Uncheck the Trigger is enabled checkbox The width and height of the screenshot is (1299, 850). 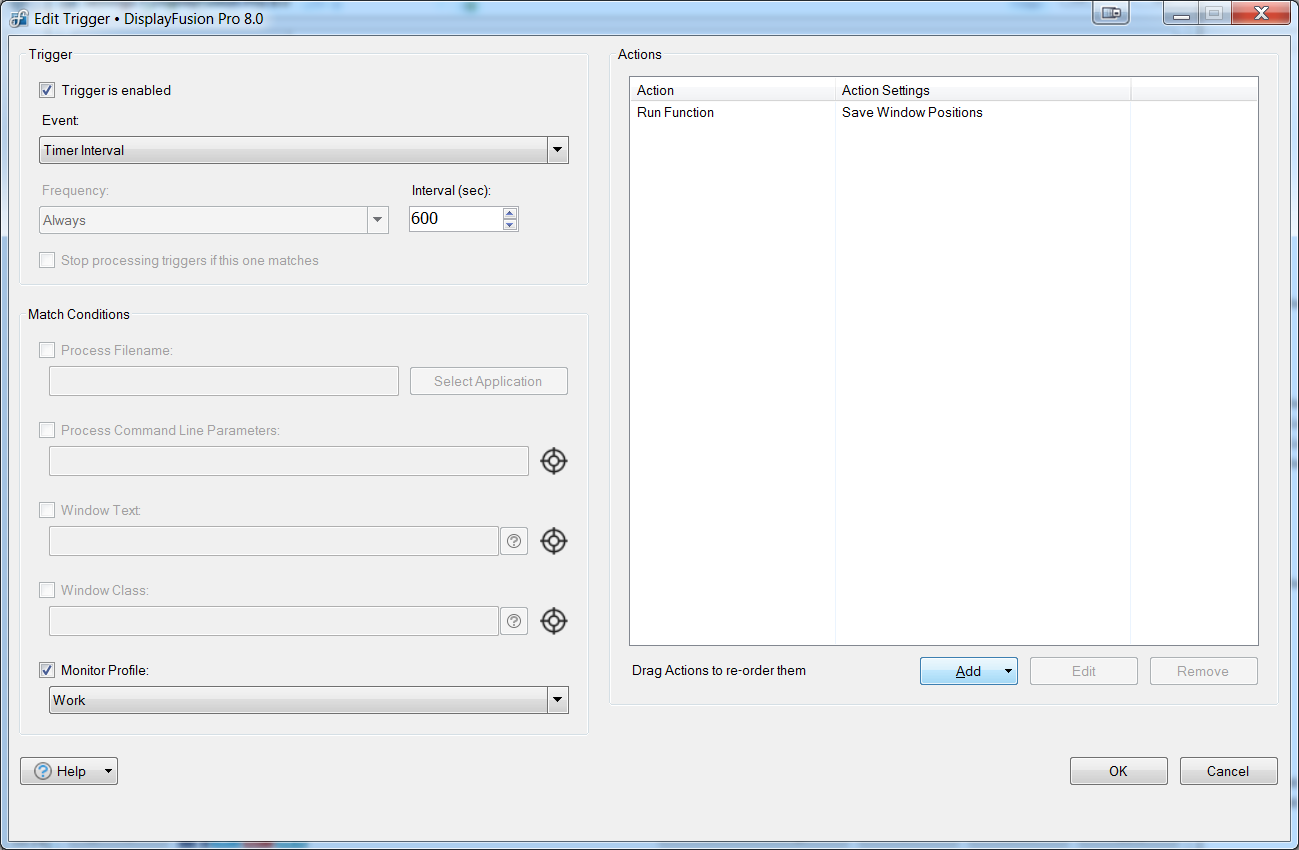click(x=47, y=90)
